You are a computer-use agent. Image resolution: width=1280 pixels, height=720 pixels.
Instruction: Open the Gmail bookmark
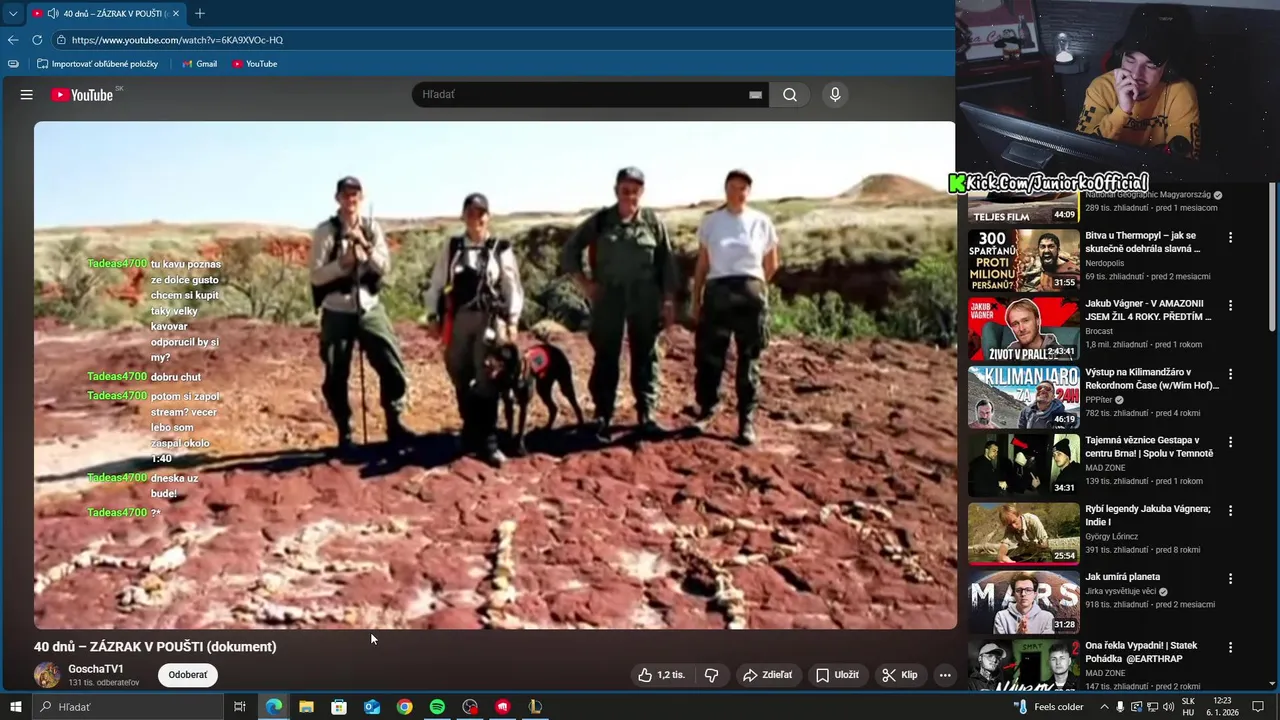200,64
